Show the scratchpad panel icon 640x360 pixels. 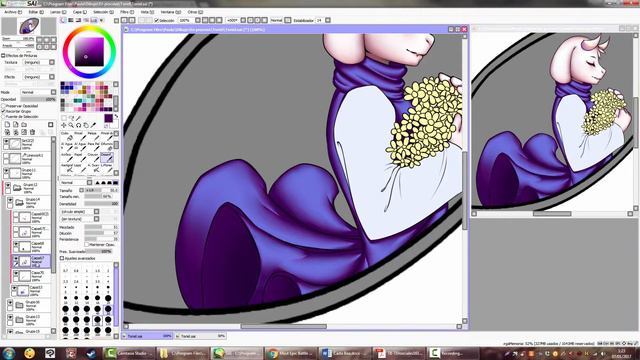pos(102,20)
